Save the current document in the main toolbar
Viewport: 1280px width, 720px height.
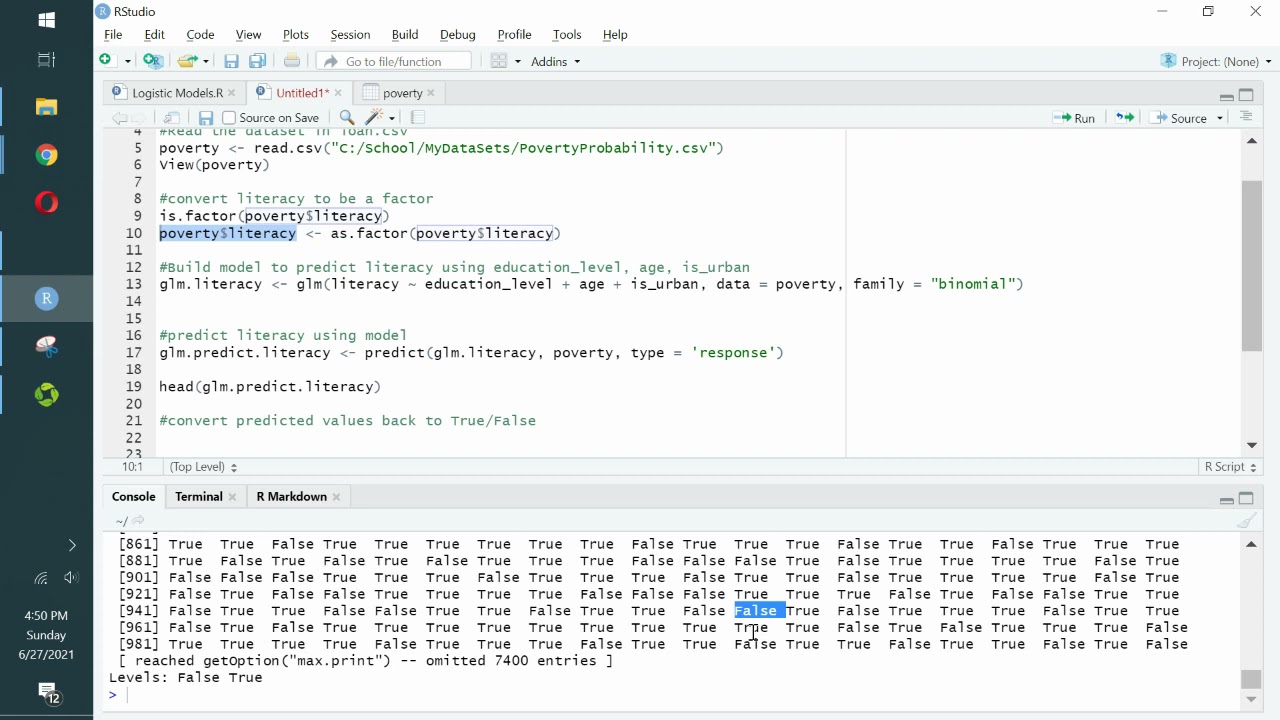(231, 61)
